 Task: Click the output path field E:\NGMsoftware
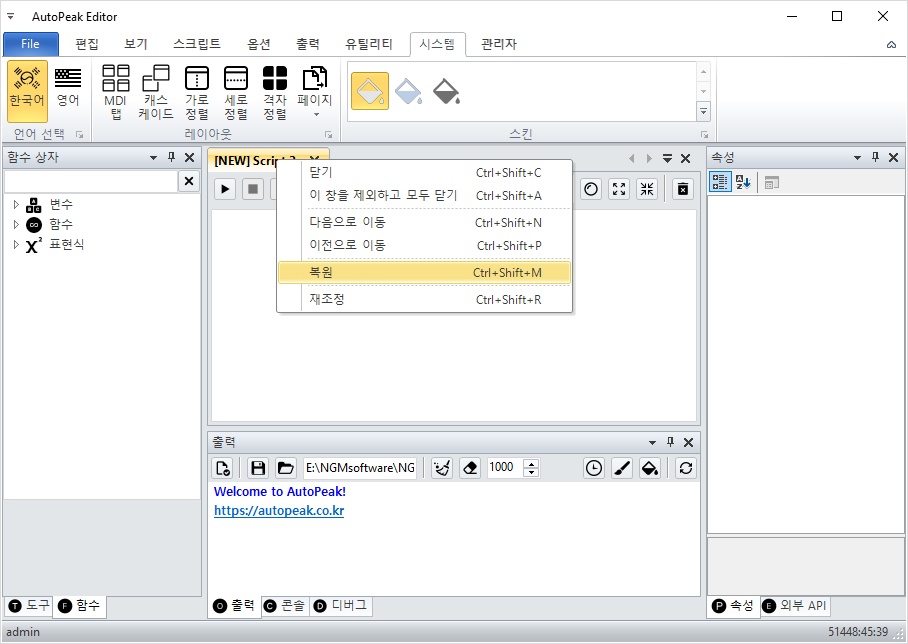(x=360, y=468)
